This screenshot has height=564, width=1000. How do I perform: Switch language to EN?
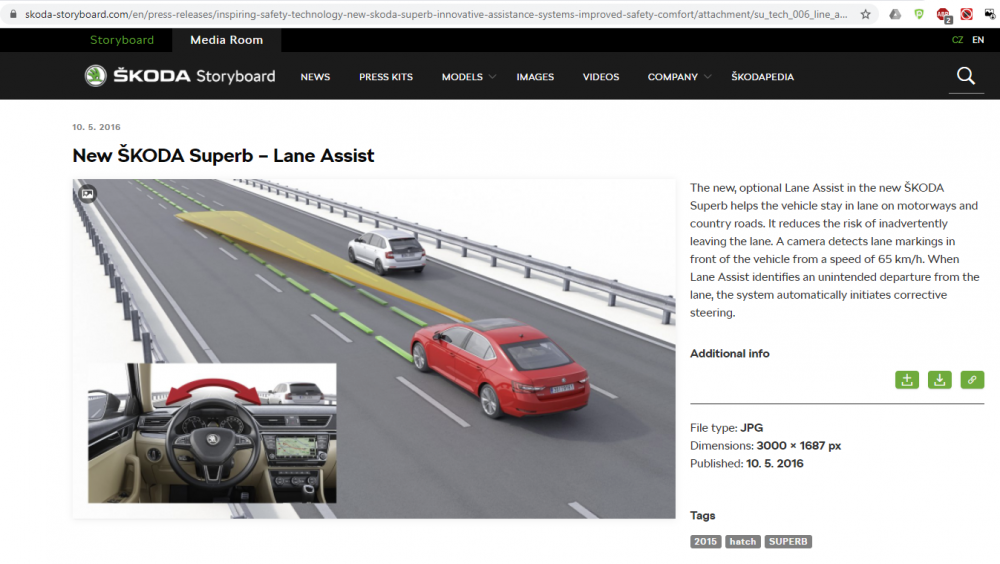pyautogui.click(x=978, y=40)
